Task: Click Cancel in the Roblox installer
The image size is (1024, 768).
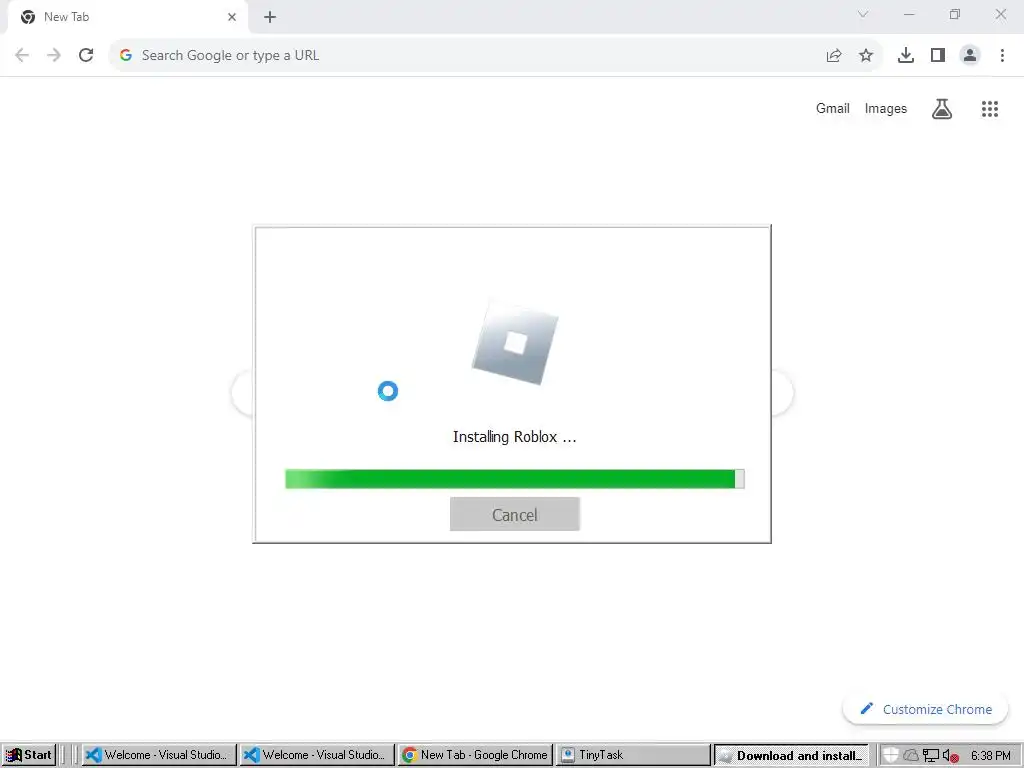Action: coord(515,515)
